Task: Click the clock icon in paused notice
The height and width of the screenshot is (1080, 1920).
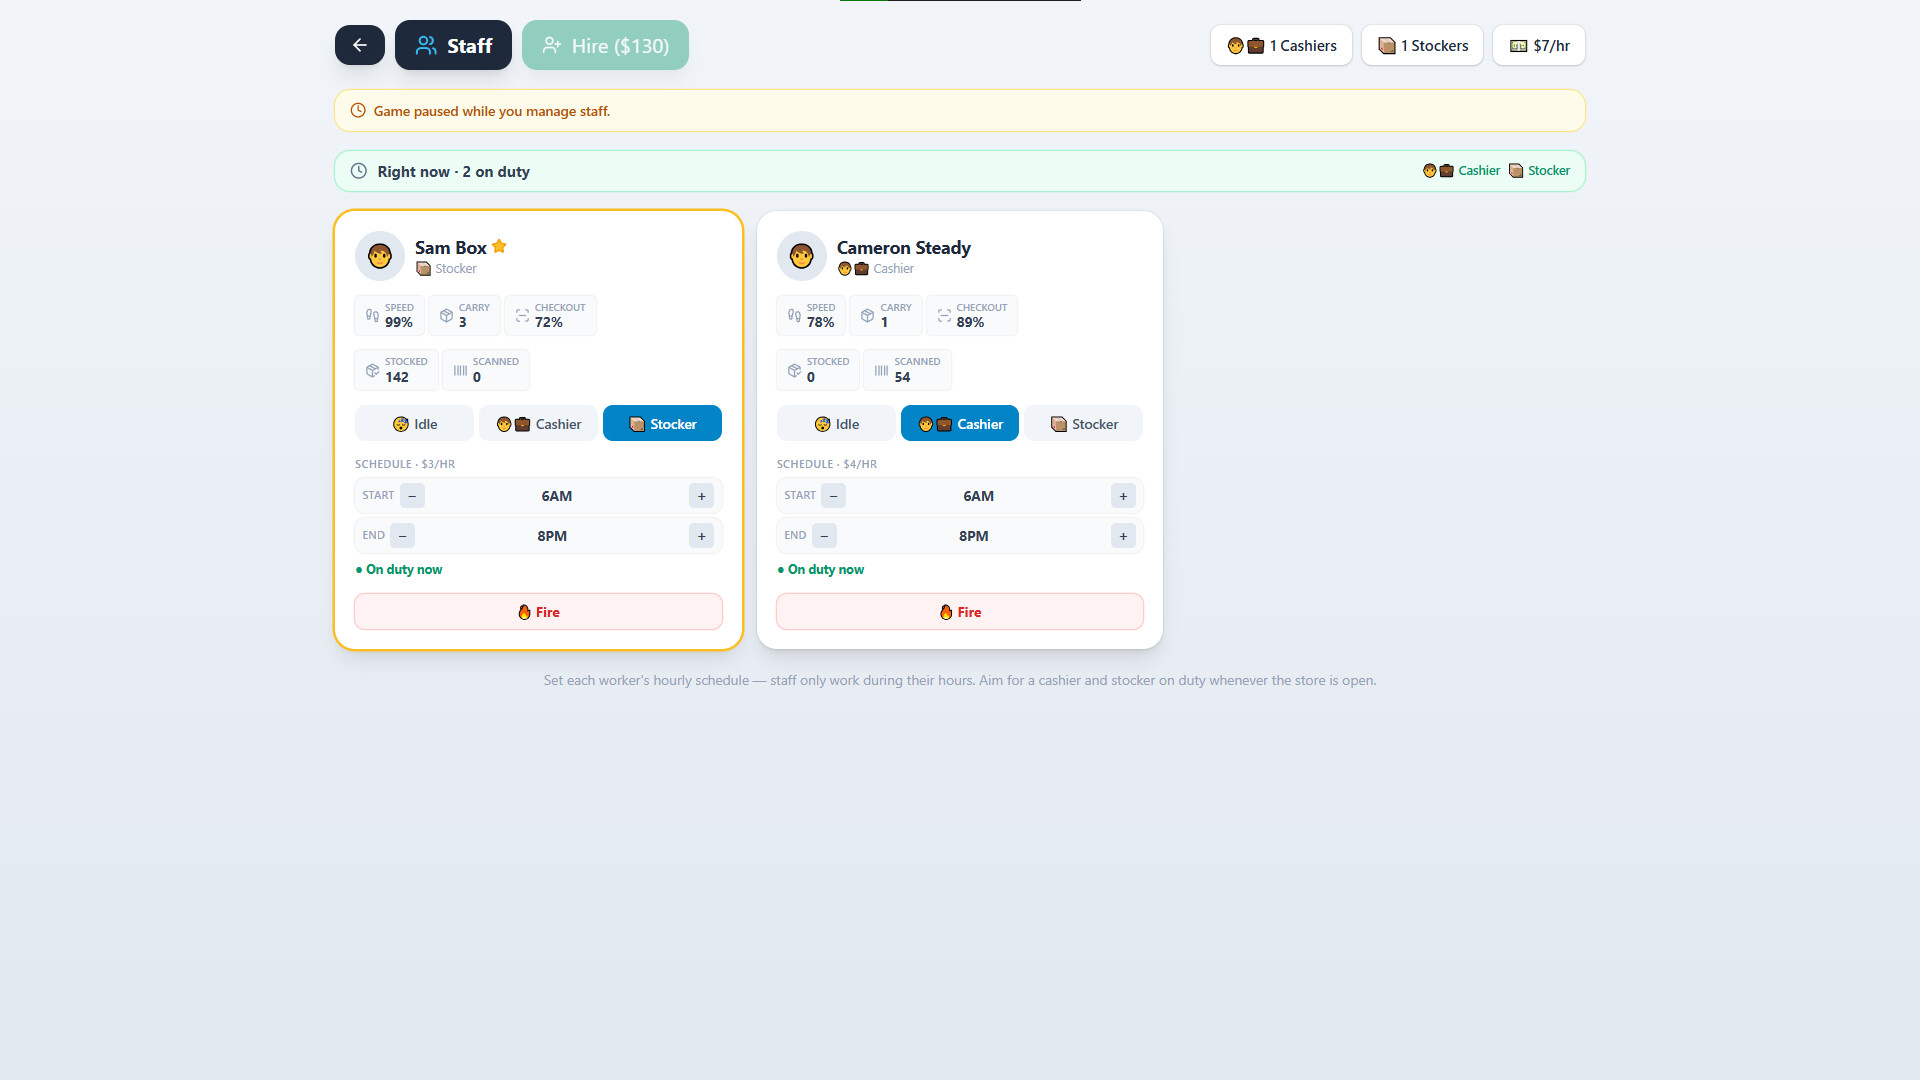Action: click(358, 111)
